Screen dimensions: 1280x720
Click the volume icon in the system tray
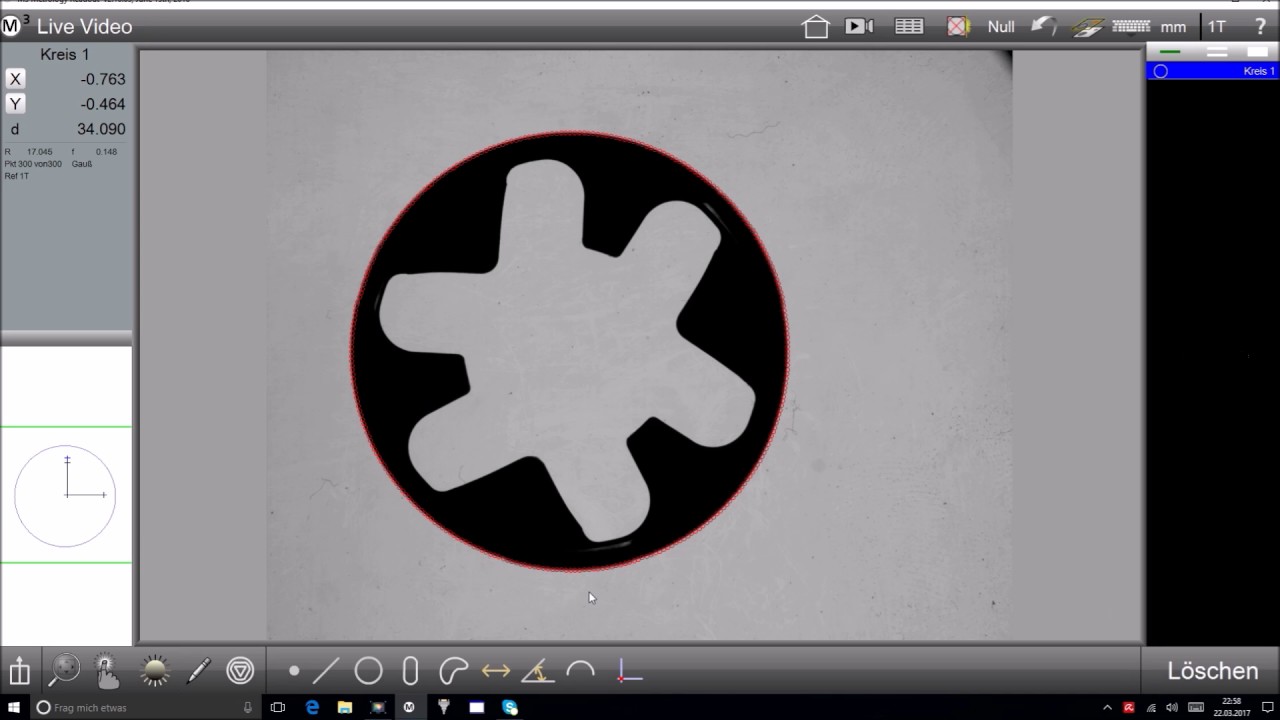[x=1172, y=707]
